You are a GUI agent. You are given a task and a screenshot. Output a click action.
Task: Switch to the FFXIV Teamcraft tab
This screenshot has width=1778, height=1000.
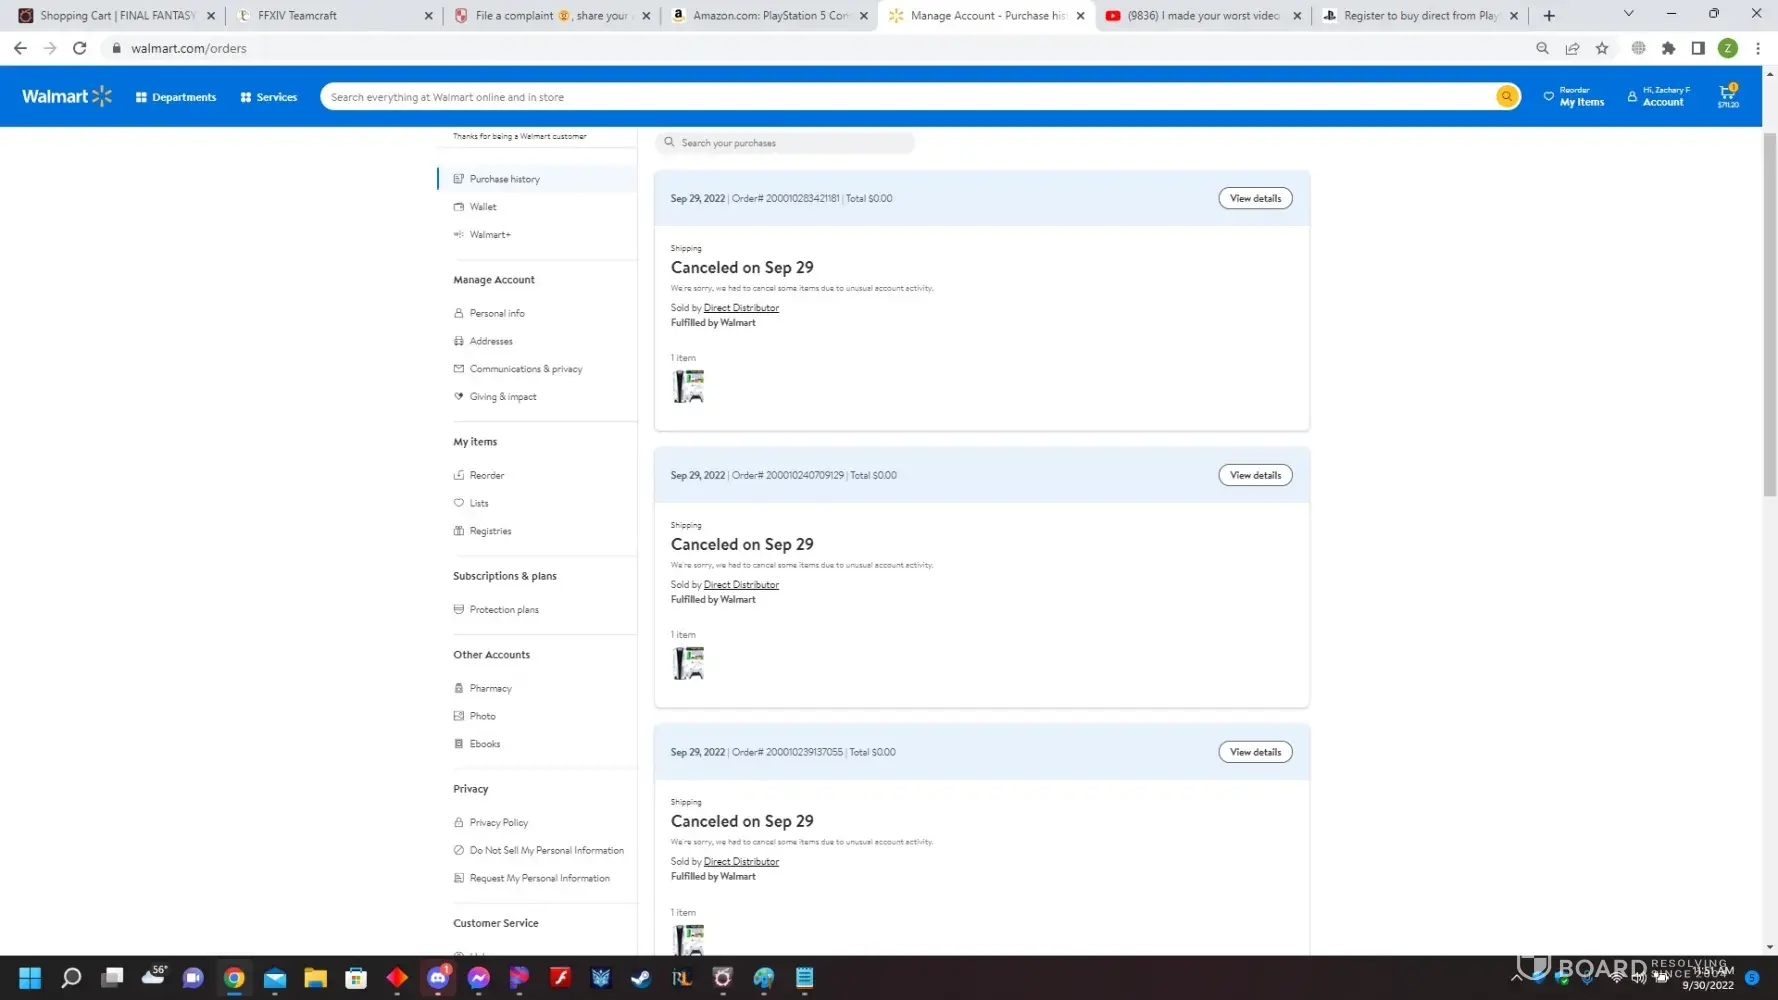pyautogui.click(x=330, y=15)
